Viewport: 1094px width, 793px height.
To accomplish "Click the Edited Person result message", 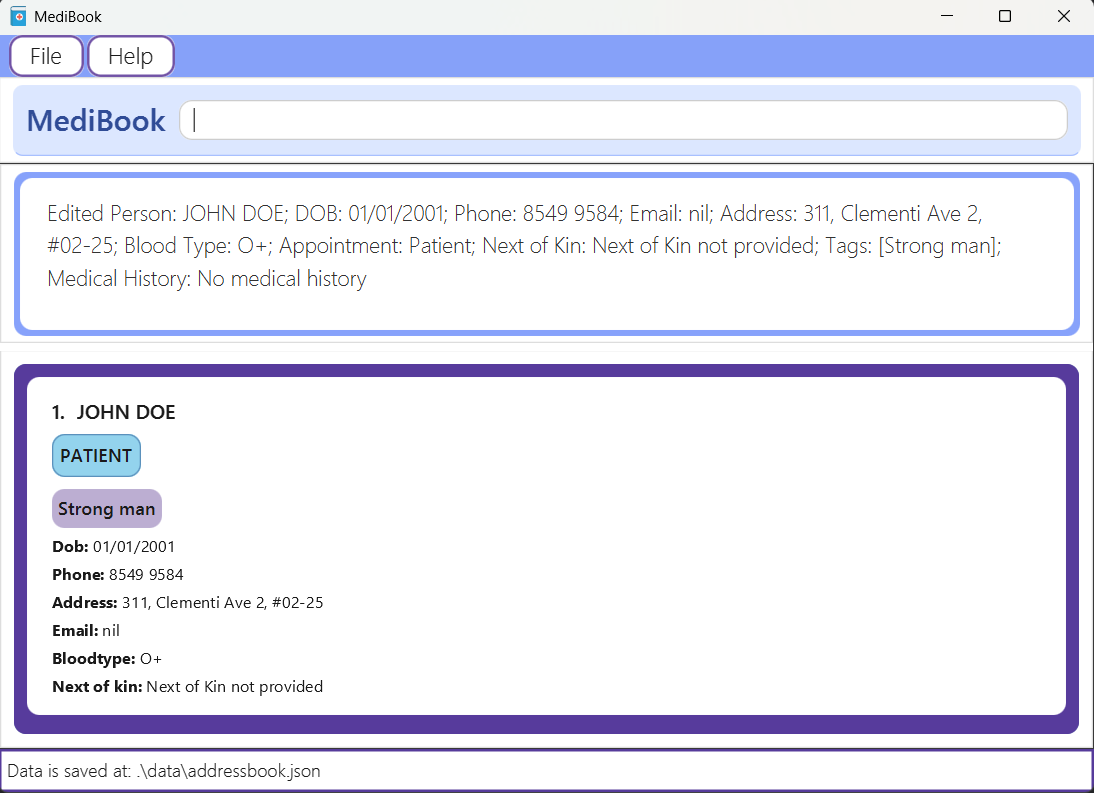I will tap(525, 246).
